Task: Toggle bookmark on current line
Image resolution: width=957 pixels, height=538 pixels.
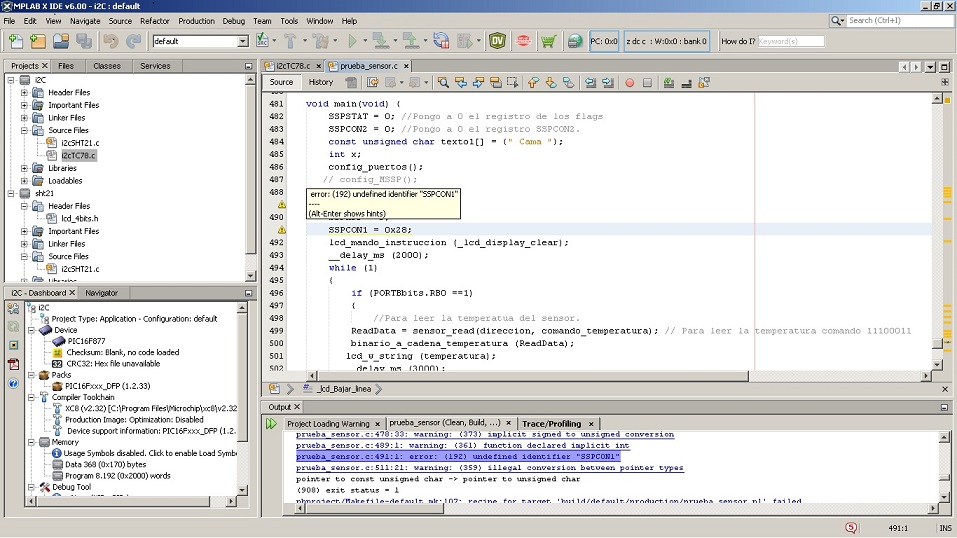Action: (x=569, y=82)
